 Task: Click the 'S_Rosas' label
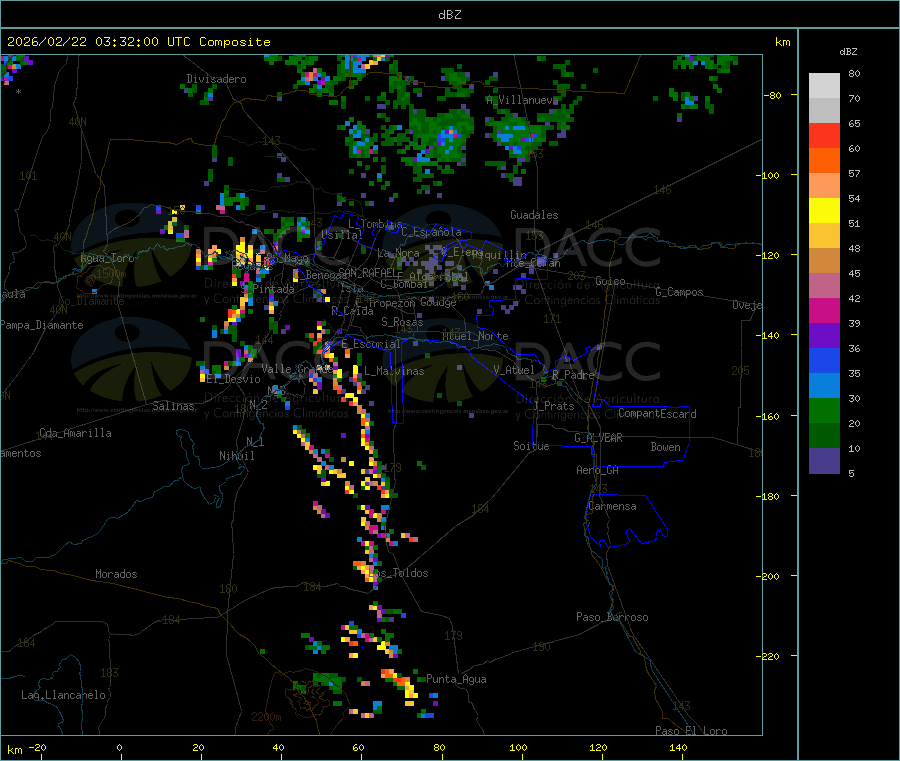[x=402, y=322]
